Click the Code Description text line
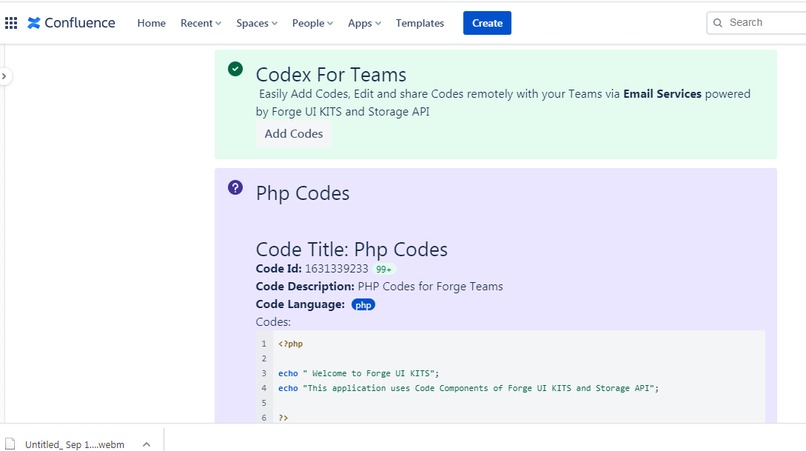The height and width of the screenshot is (451, 806). (379, 286)
